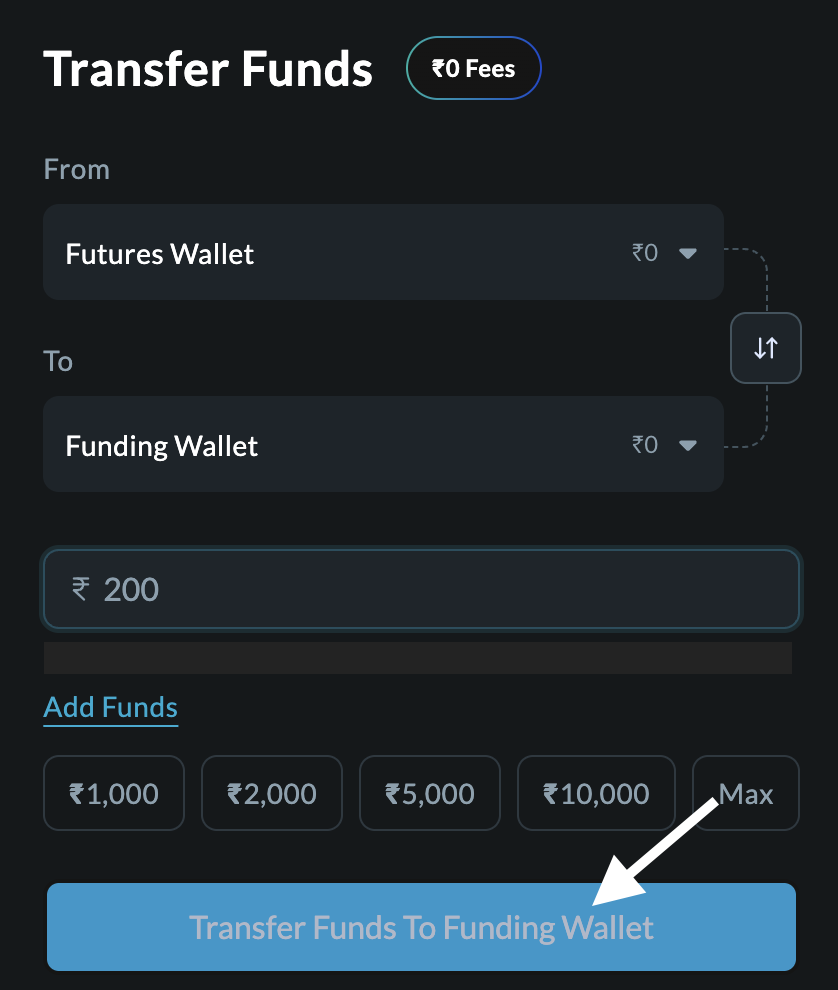
Task: Expand the Funding Wallet dropdown arrow
Action: 688,445
